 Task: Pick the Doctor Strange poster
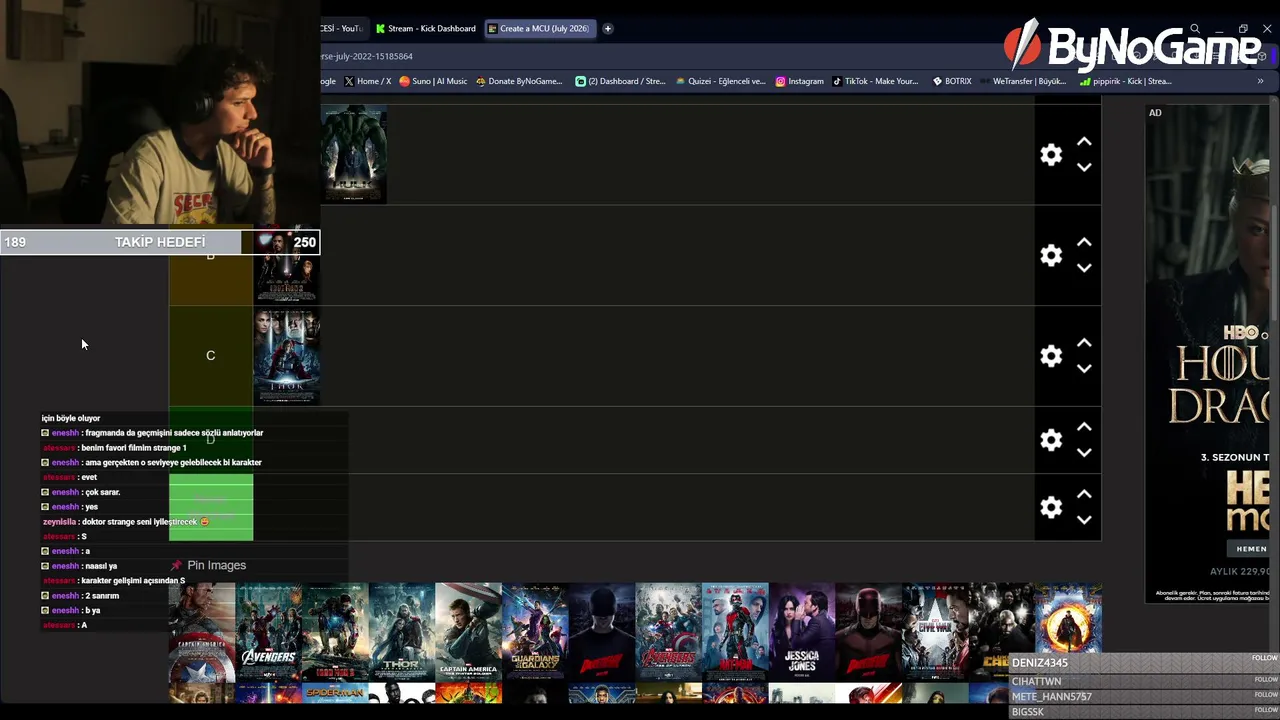pyautogui.click(x=1068, y=620)
